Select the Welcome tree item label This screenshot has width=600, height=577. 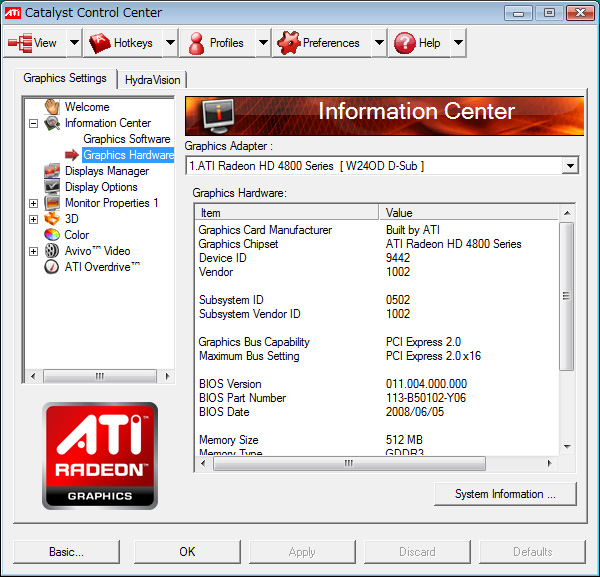click(x=87, y=107)
